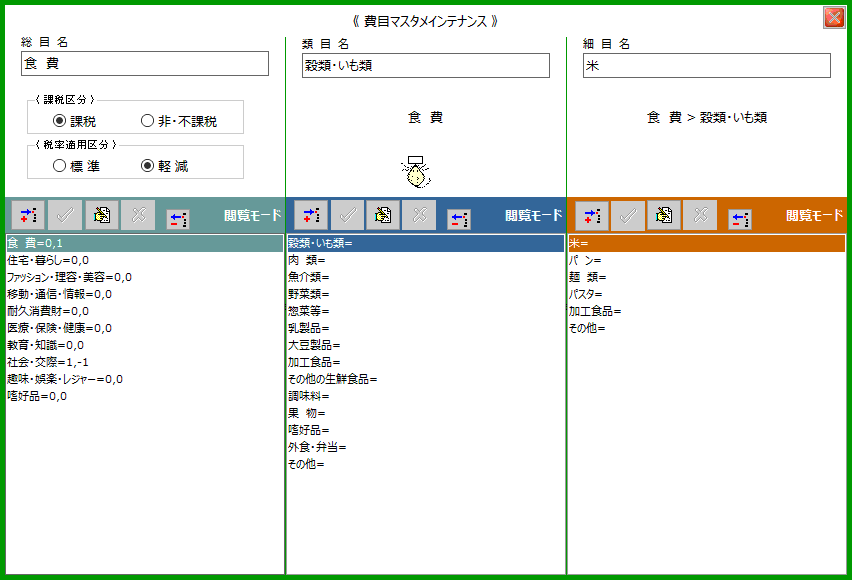Select 嗜好品= in the 類目 list

[x=426, y=430]
